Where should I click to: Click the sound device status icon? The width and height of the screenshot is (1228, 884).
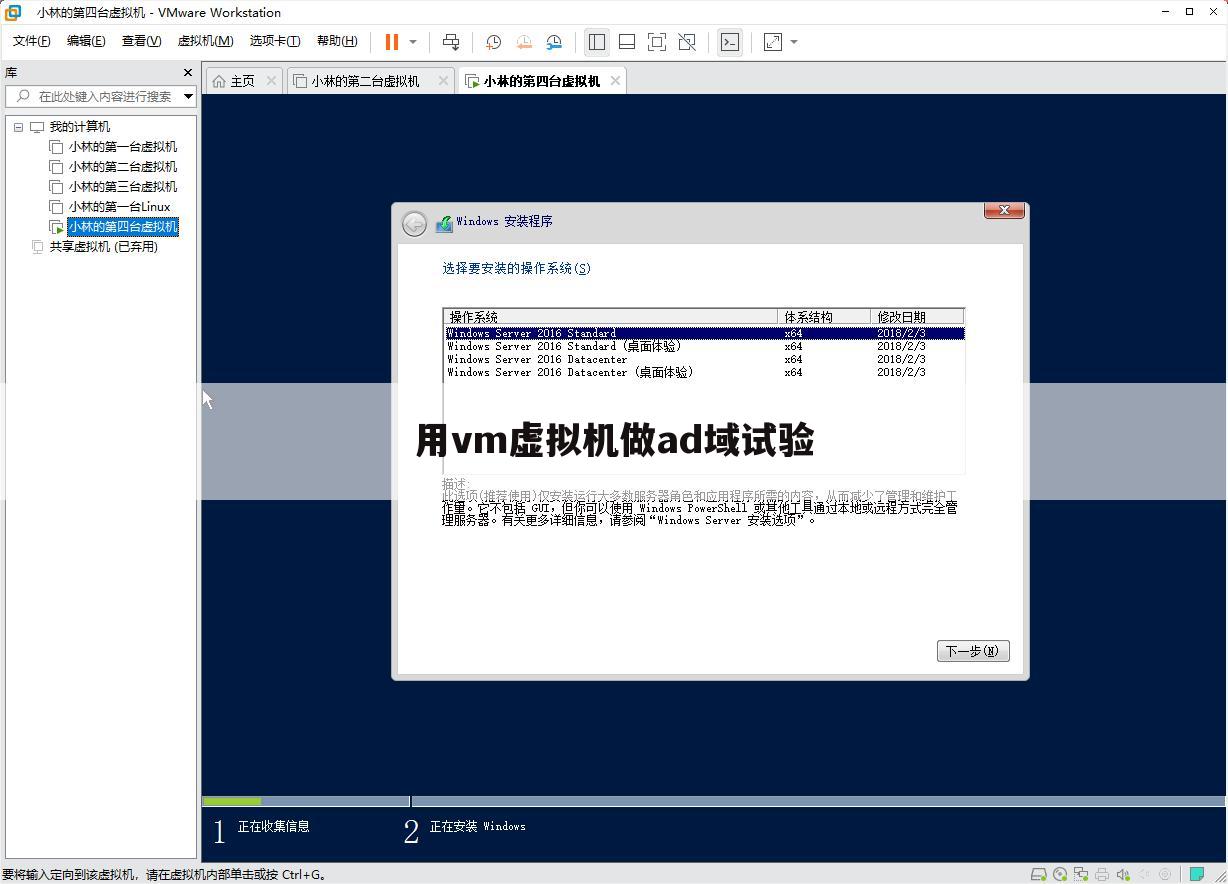coord(1124,873)
